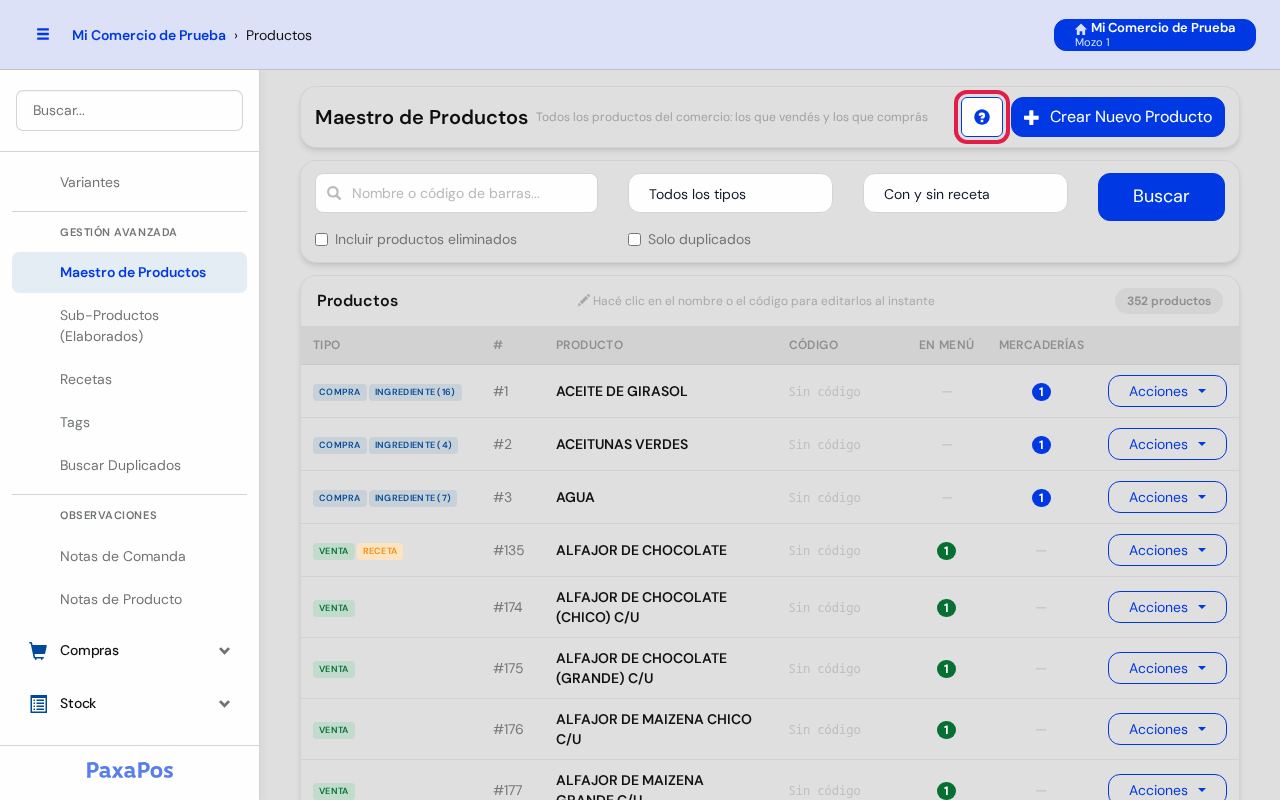The image size is (1280, 800).
Task: Click the Buscar button
Action: 1161,197
